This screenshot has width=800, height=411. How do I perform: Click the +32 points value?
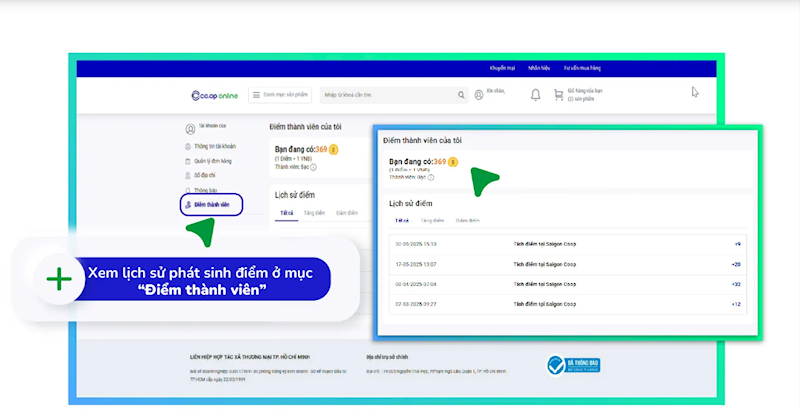(736, 285)
